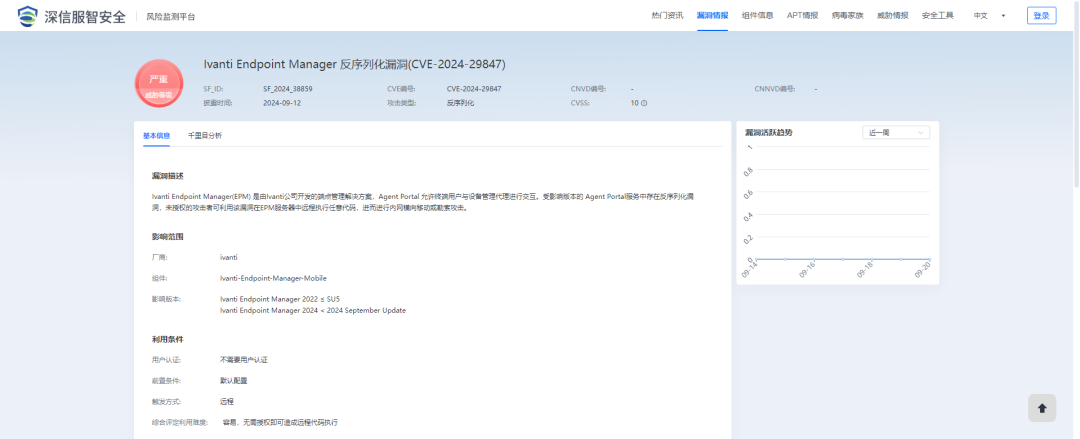Click the 攻击类型 value 反序列化

click(x=460, y=103)
